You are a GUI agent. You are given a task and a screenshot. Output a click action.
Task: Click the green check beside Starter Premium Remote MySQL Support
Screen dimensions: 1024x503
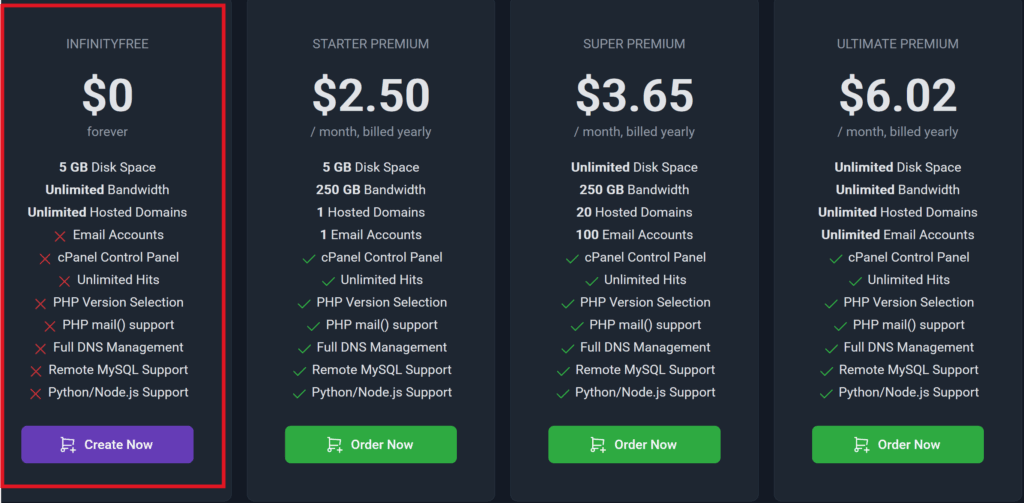pos(299,371)
